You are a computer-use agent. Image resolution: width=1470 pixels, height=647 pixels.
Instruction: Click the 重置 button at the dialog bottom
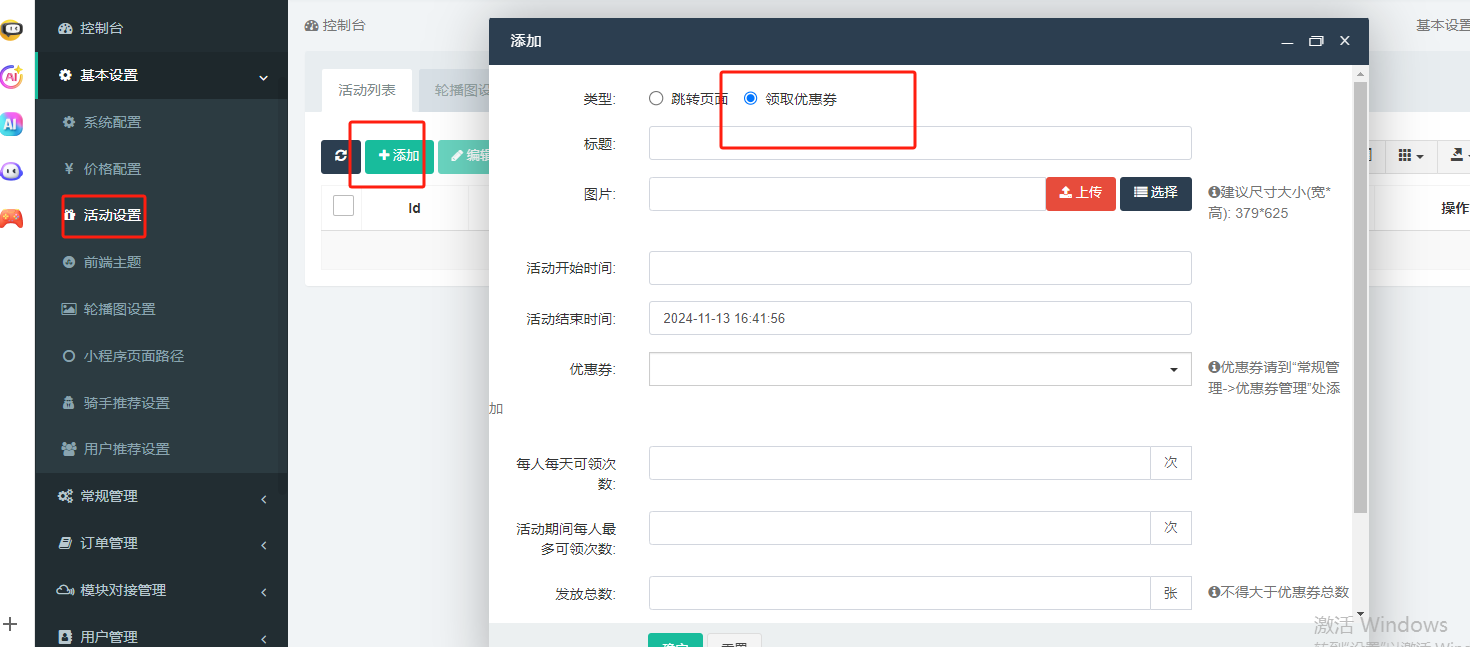(734, 641)
